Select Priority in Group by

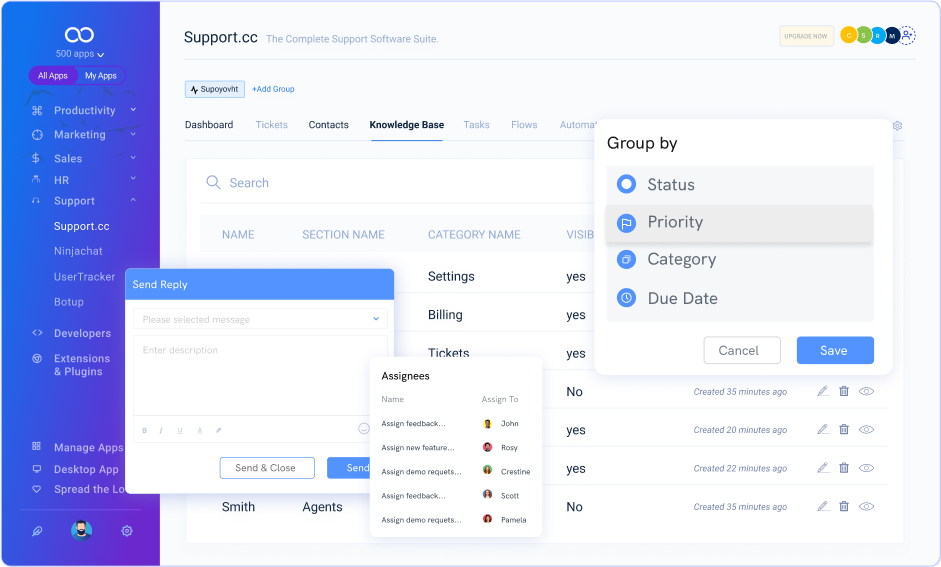pyautogui.click(x=739, y=223)
